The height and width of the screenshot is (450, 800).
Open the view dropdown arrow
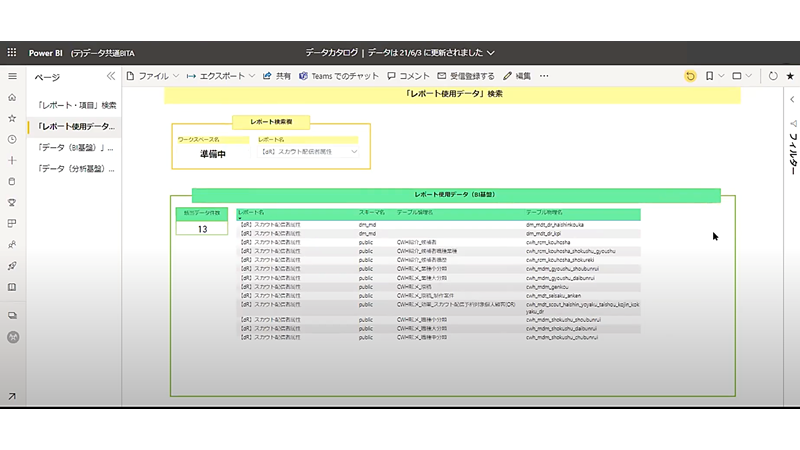[x=748, y=76]
